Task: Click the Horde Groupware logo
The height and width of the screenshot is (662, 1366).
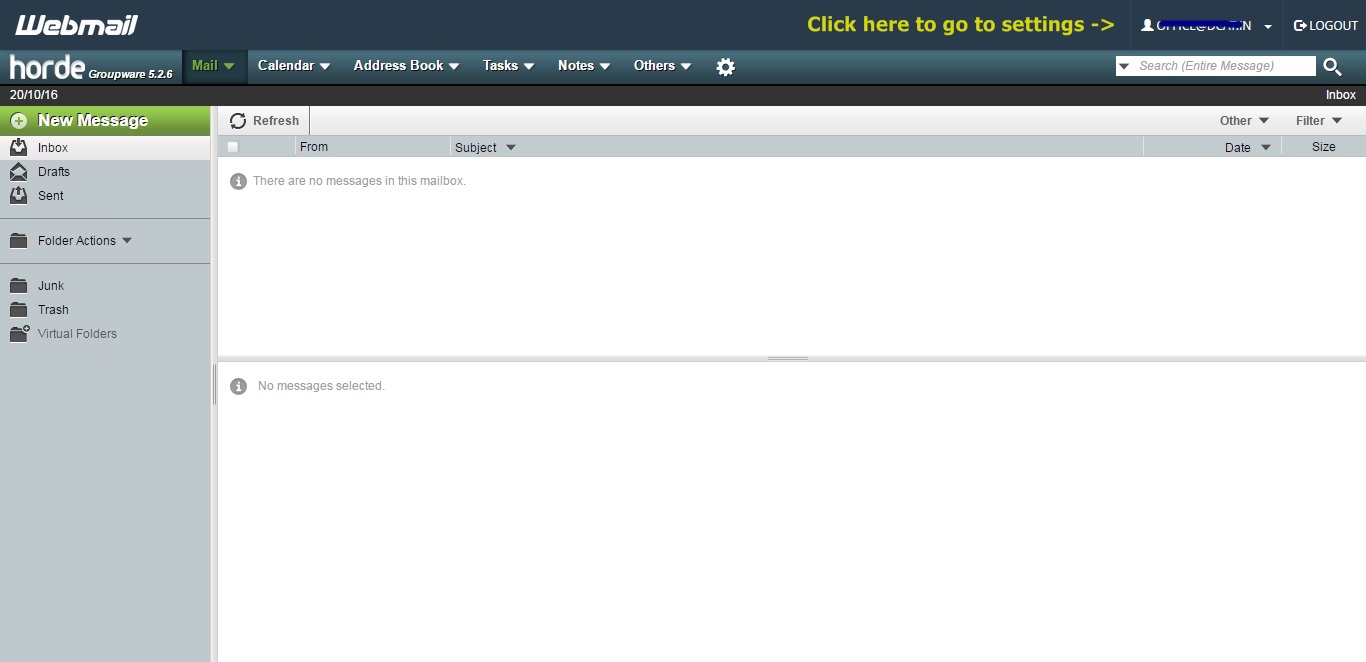Action: (x=91, y=67)
